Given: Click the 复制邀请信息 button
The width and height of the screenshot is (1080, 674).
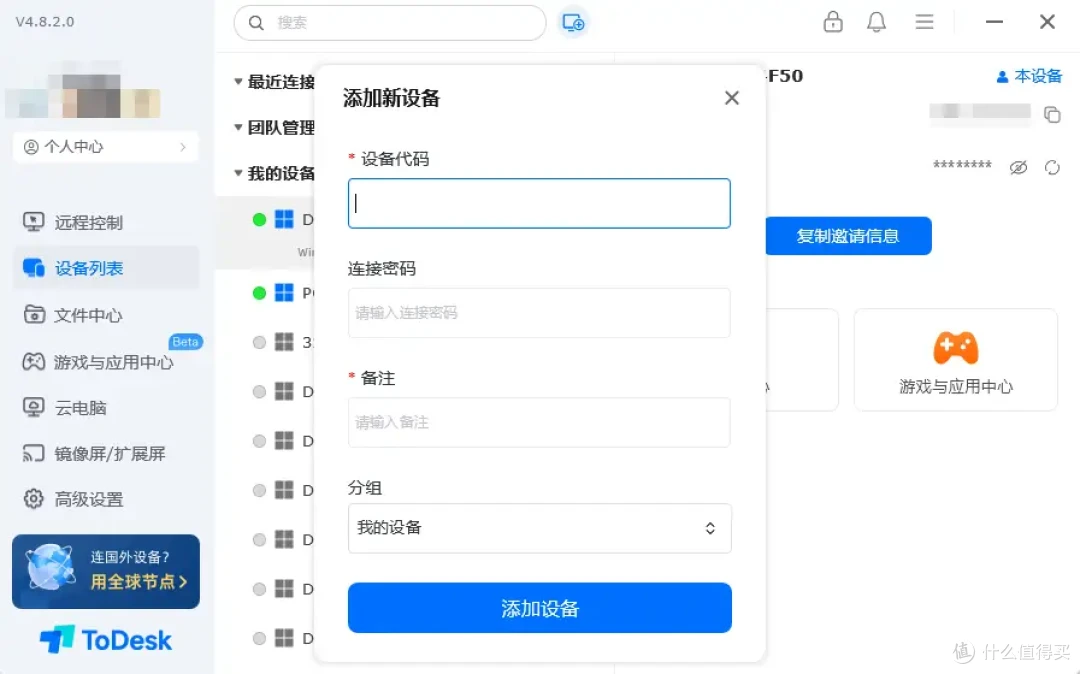Looking at the screenshot, I should [848, 236].
